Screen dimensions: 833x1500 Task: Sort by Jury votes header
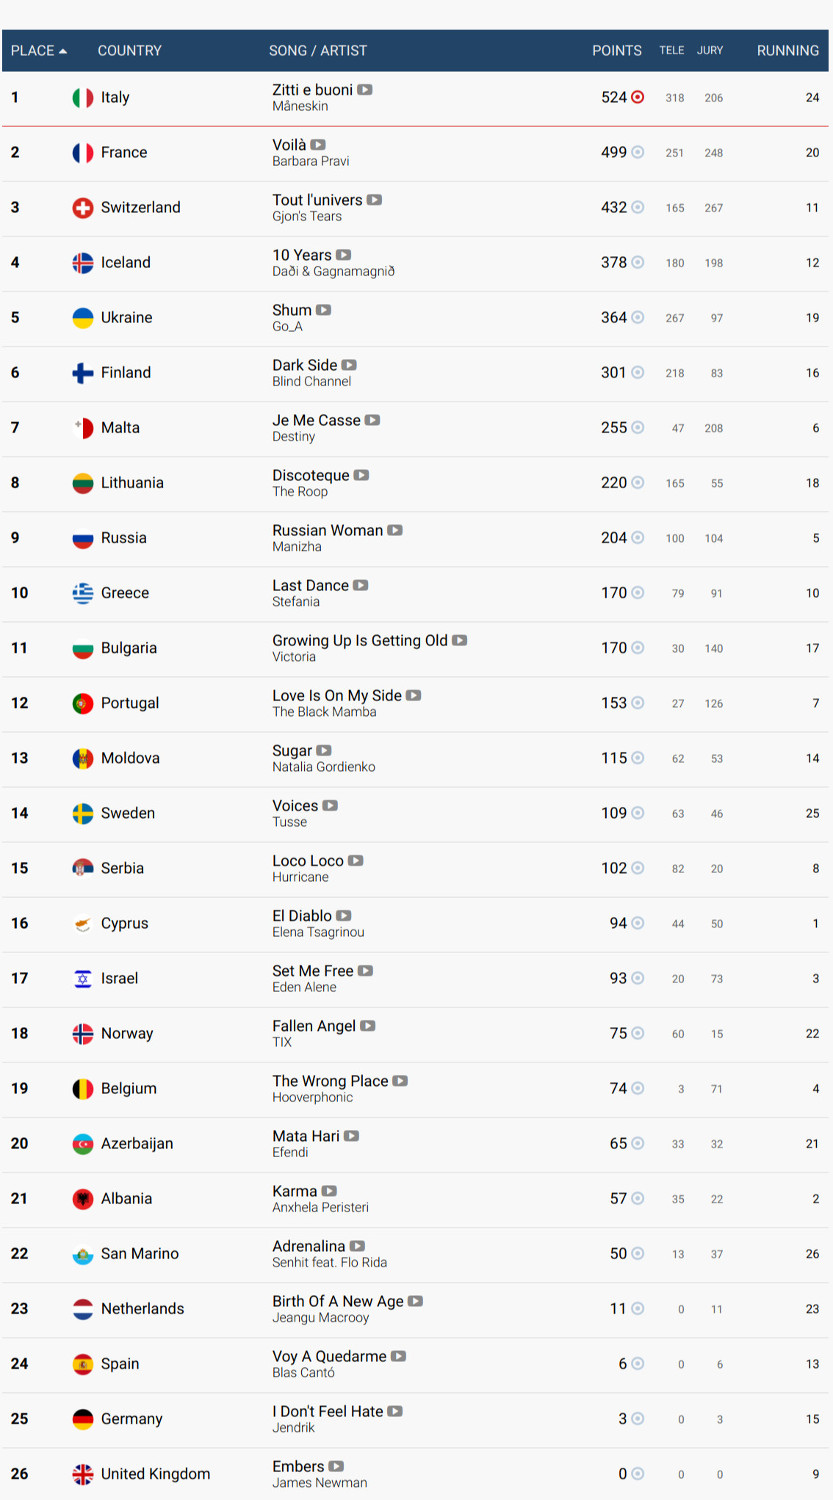coord(710,51)
